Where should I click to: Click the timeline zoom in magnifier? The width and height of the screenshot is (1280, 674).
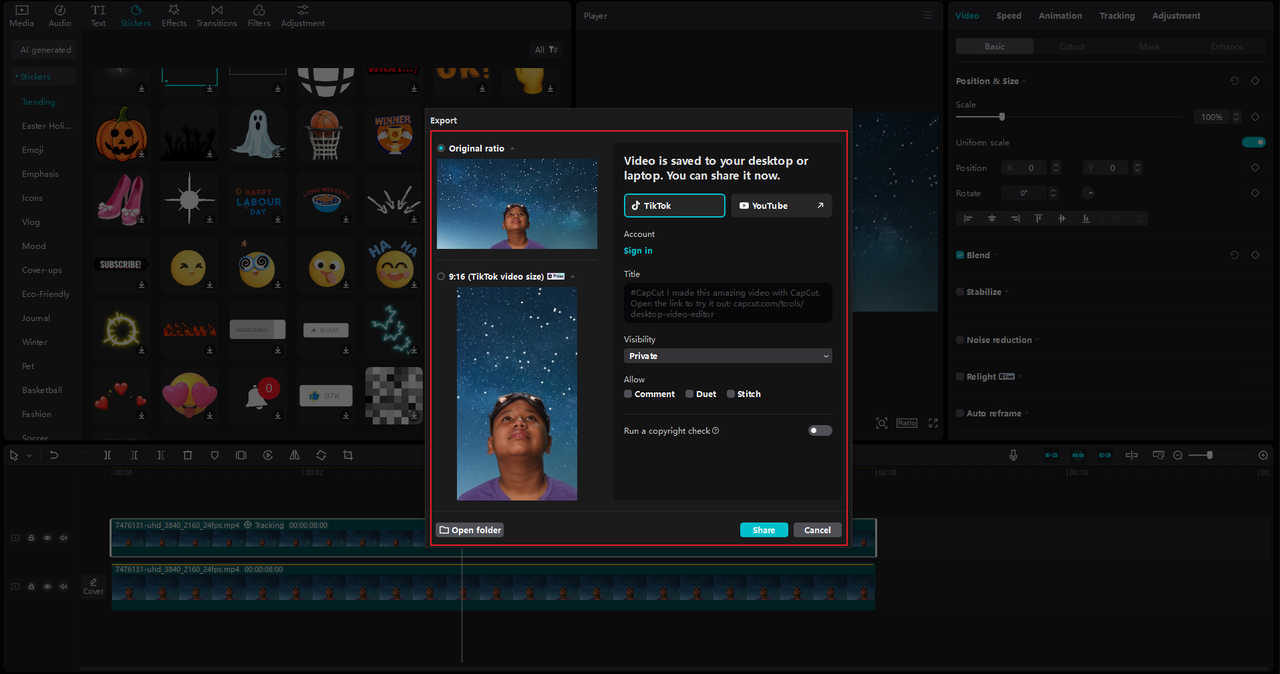point(1263,455)
